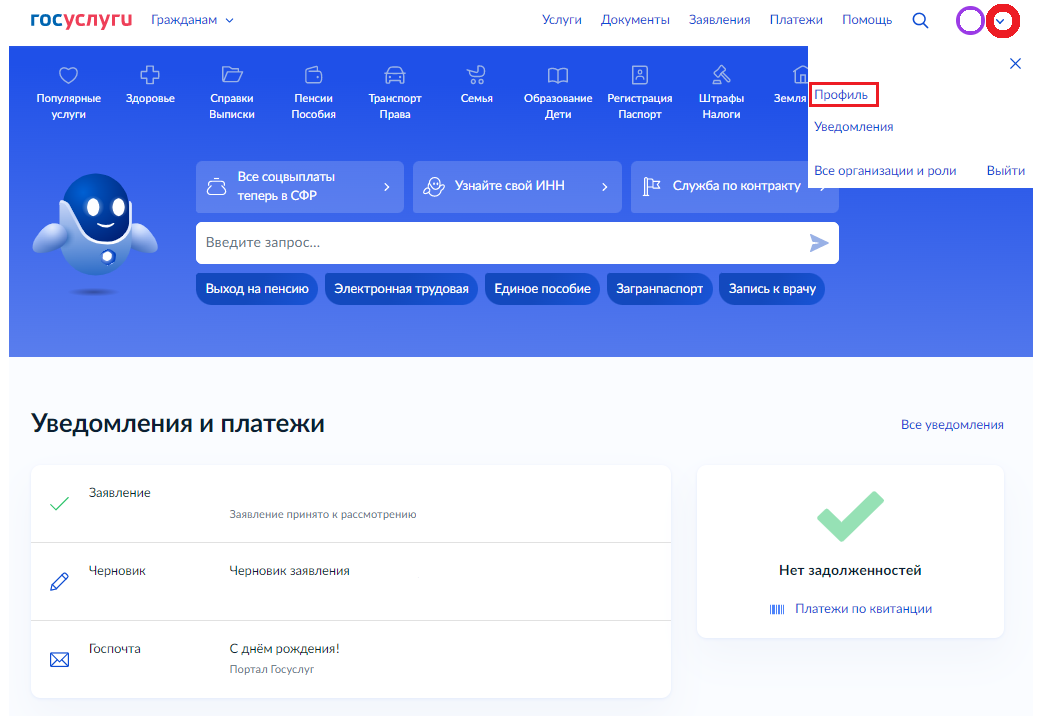This screenshot has height=724, width=1044.
Task: Click the barcode icon near Платежи по квитанции
Action: (x=777, y=609)
